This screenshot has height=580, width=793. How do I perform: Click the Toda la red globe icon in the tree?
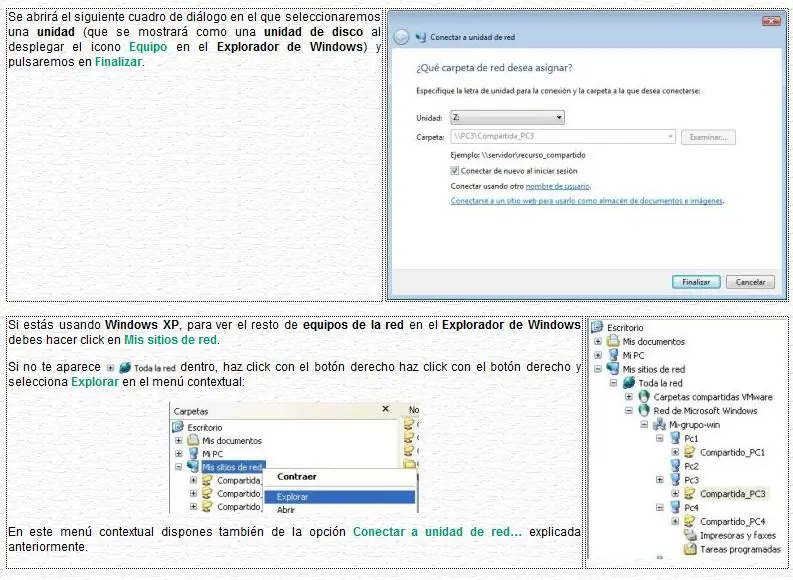(629, 383)
